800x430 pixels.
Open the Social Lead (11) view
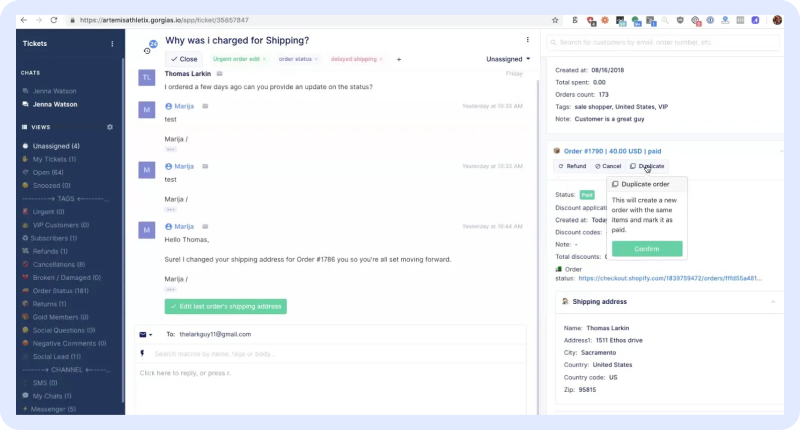[57, 357]
